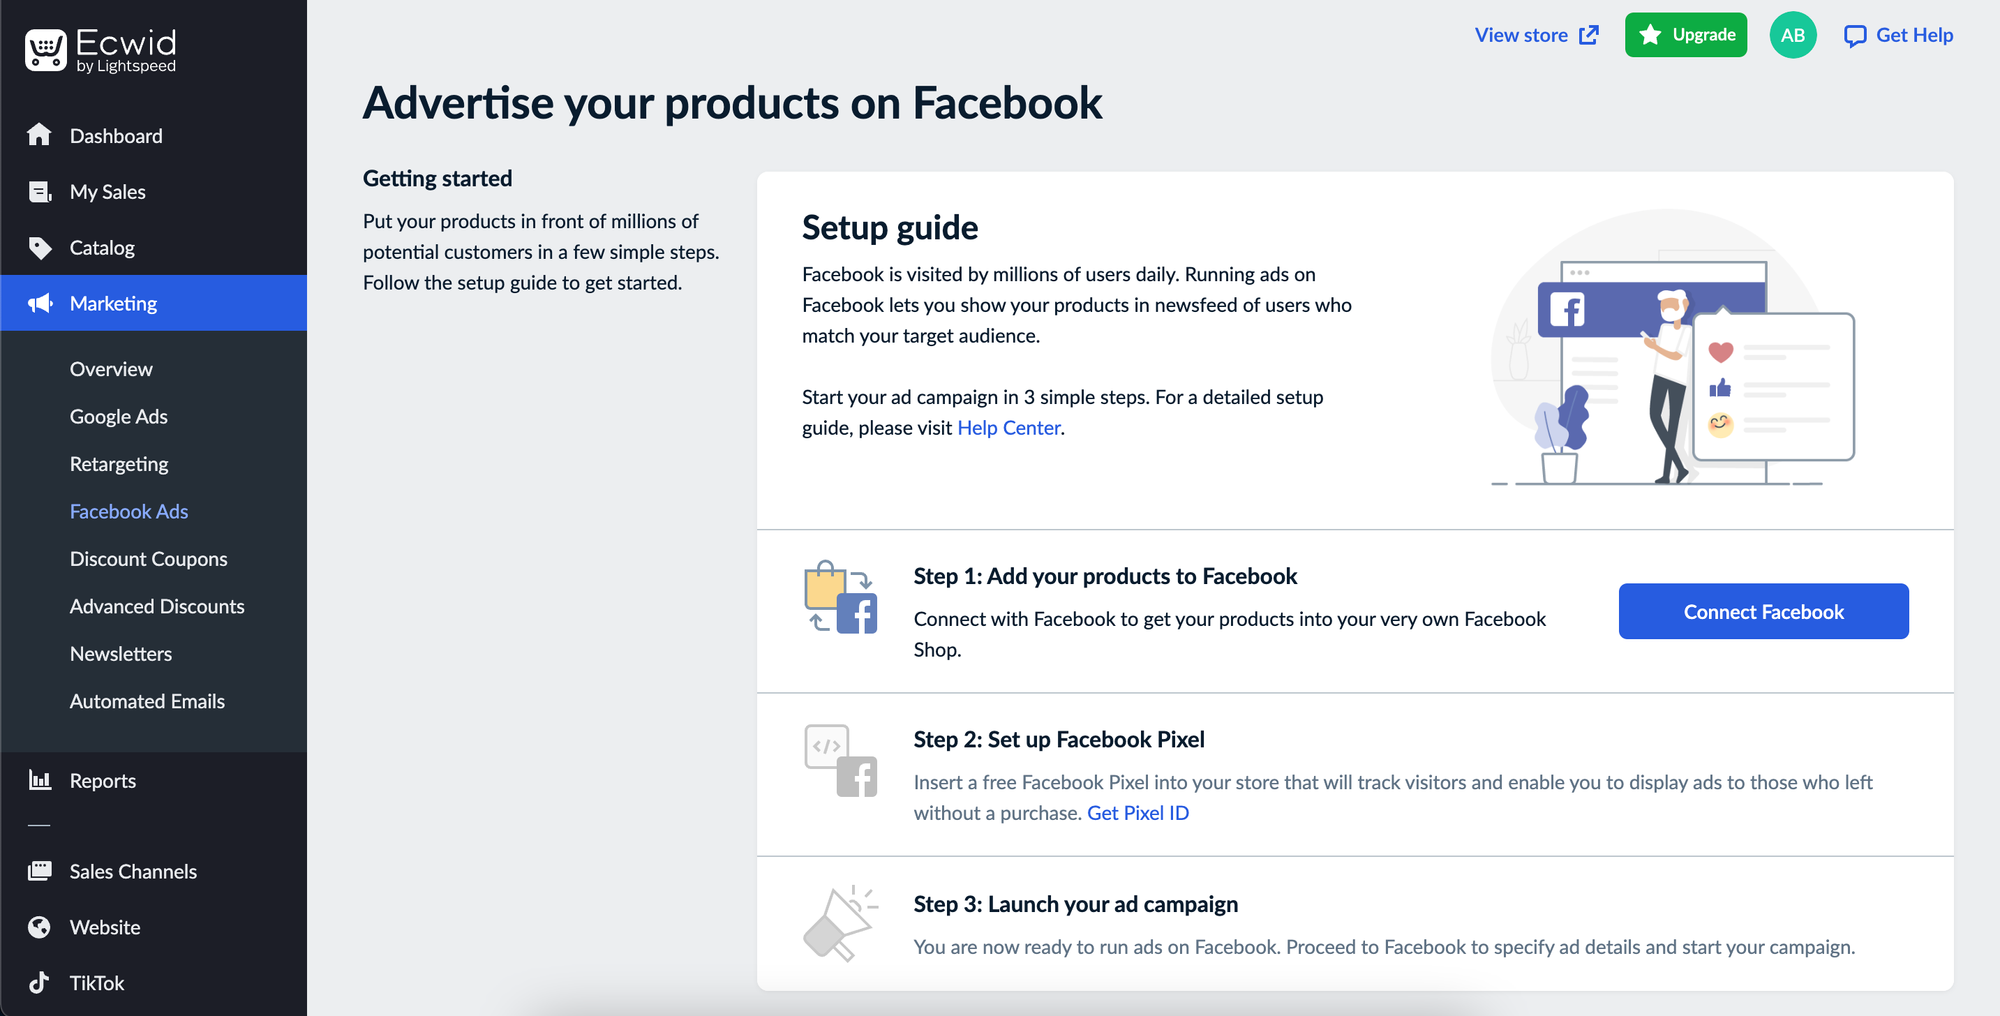2000x1016 pixels.
Task: Select the TikTok icon in sidebar
Action: tap(40, 983)
